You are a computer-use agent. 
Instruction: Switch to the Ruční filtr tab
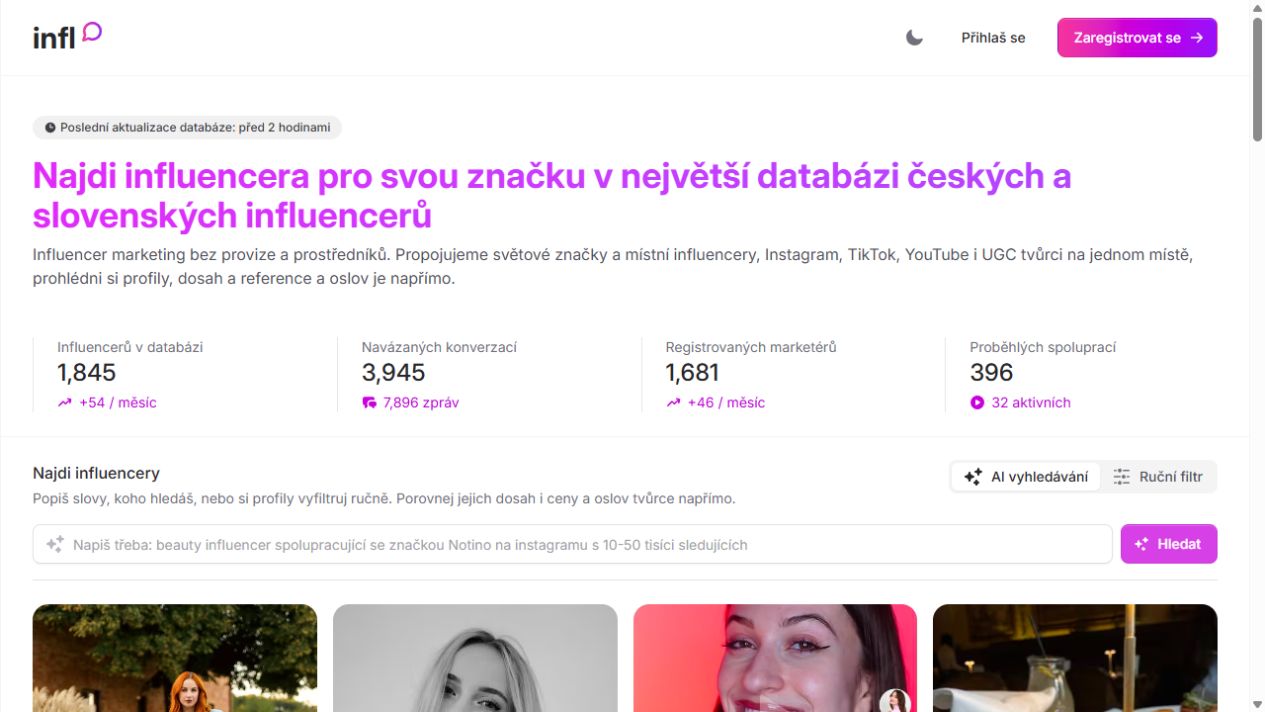(1158, 477)
